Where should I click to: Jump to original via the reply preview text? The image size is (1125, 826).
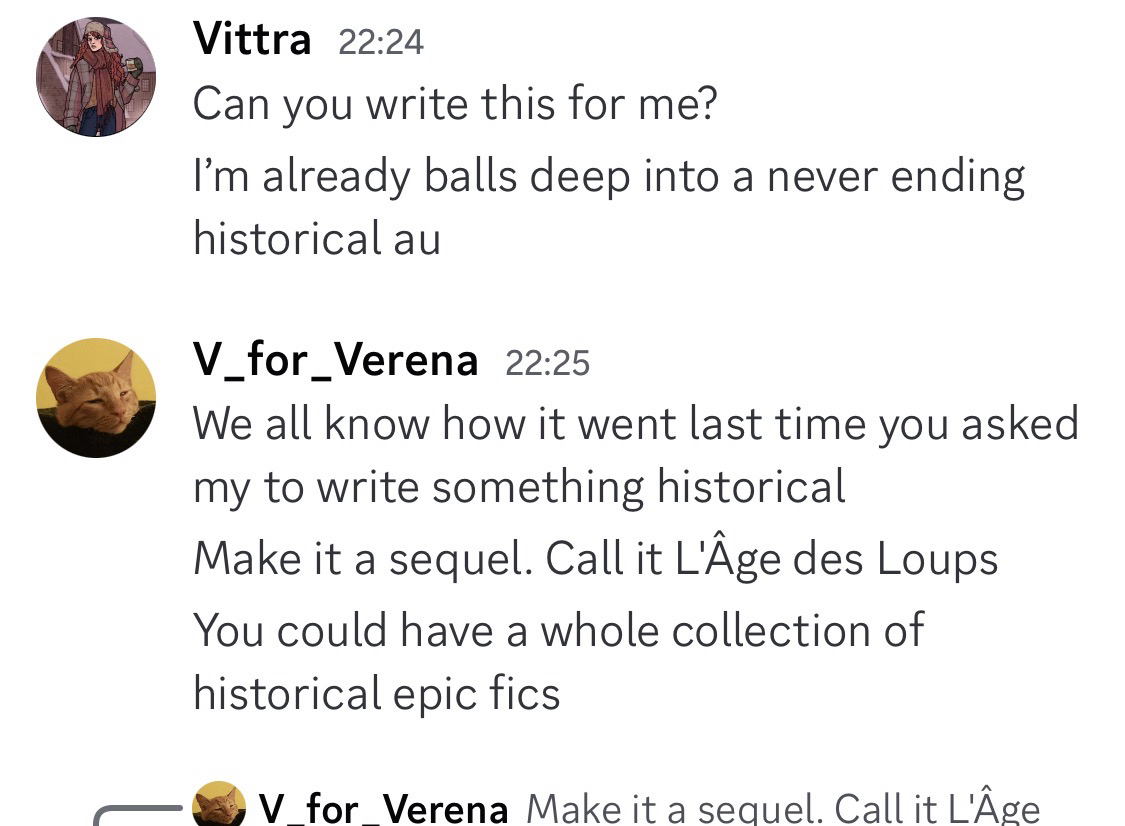pyautogui.click(x=782, y=808)
